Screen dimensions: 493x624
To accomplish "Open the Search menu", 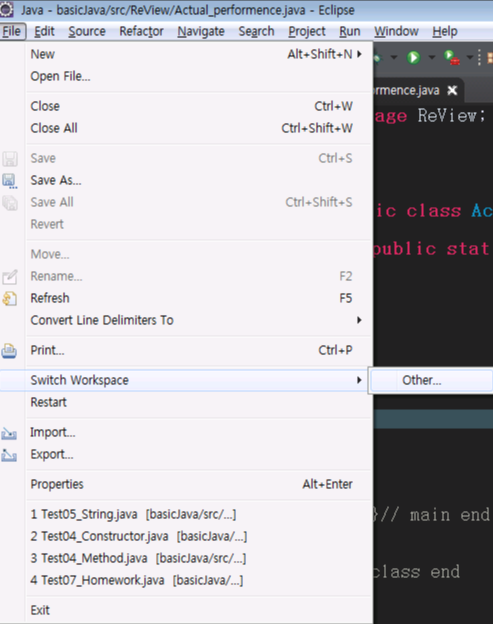I will pos(256,31).
